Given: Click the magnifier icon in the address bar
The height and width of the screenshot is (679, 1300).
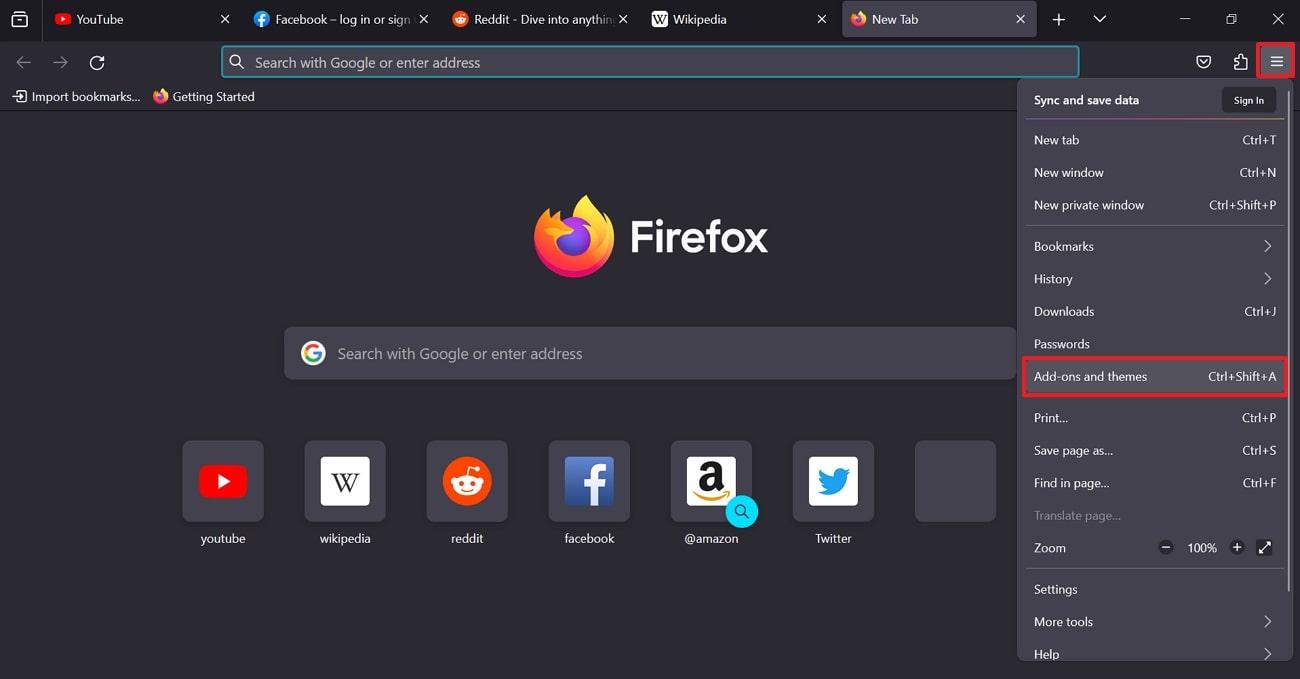Looking at the screenshot, I should click(x=236, y=62).
